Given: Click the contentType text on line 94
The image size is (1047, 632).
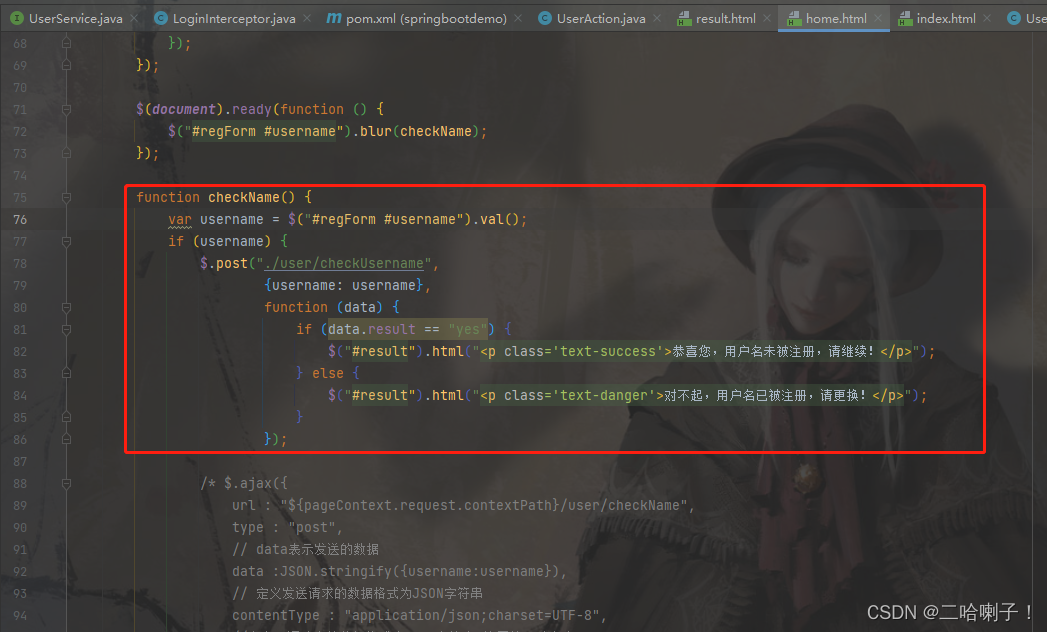Looking at the screenshot, I should pyautogui.click(x=276, y=615).
